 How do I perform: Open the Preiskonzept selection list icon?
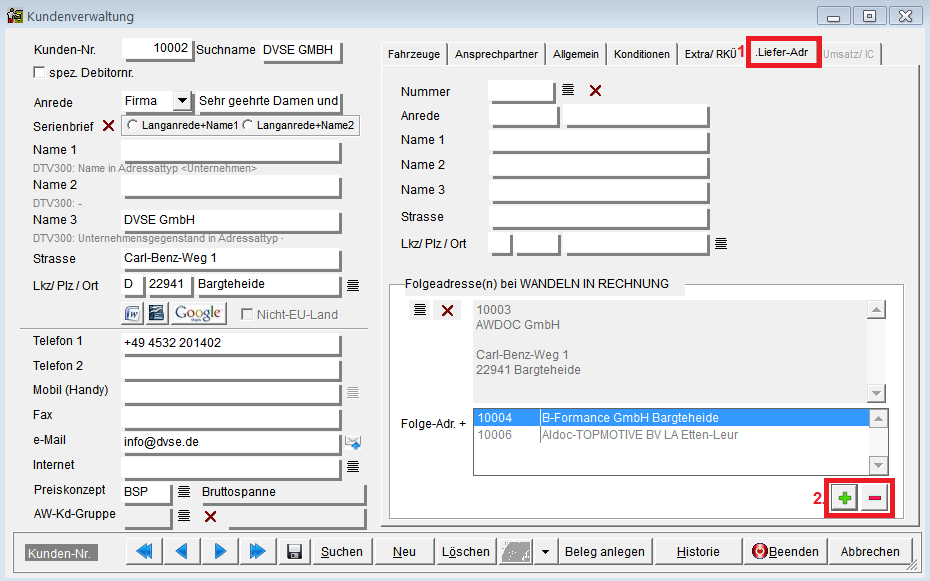tap(184, 491)
